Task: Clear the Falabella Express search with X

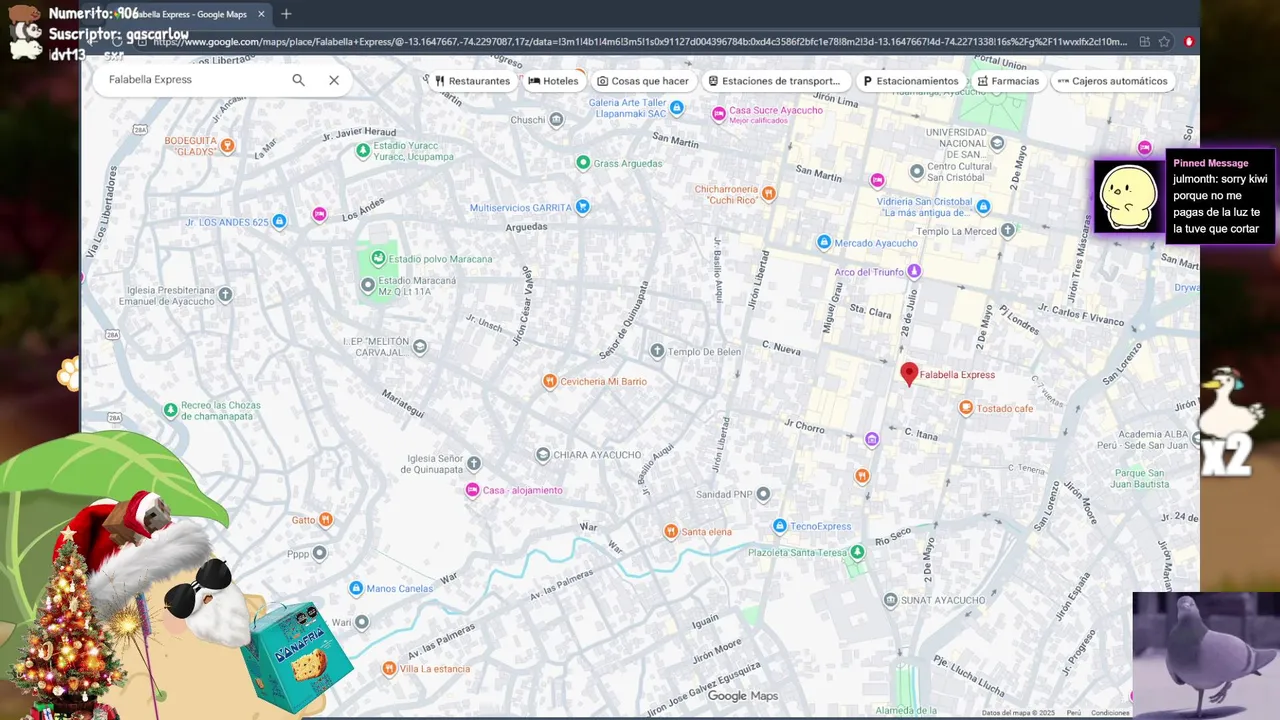Action: [334, 80]
